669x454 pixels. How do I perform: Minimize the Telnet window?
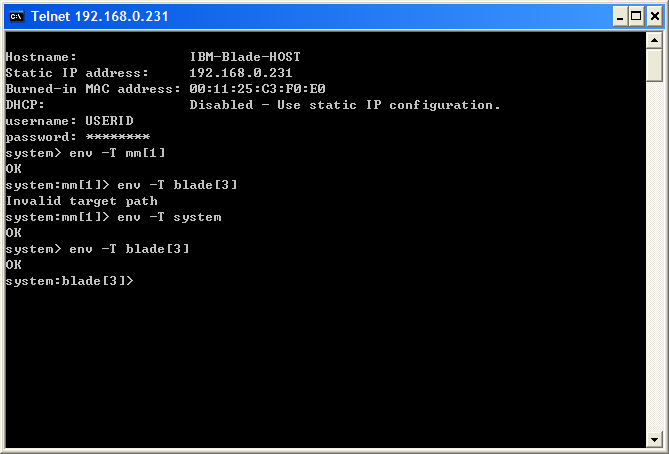pos(620,17)
